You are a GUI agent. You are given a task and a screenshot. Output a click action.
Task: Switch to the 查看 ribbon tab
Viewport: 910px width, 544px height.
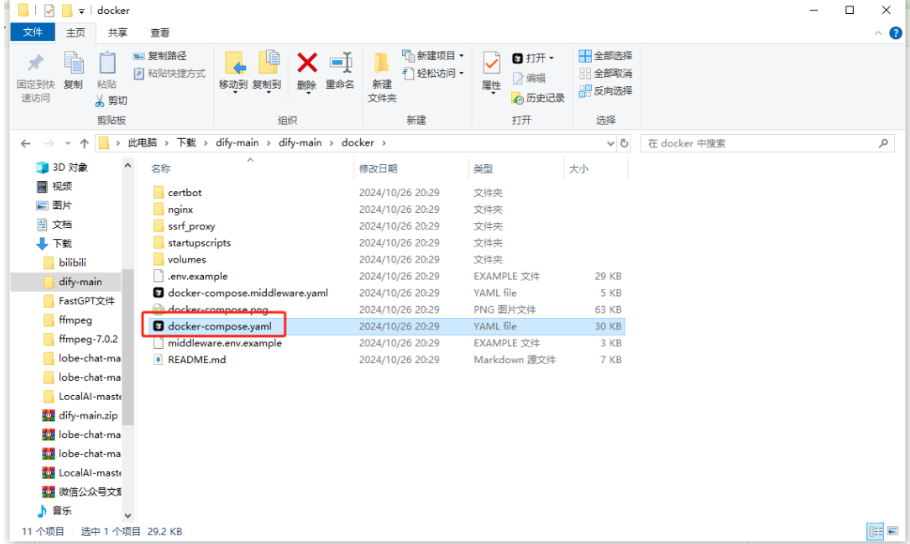160,33
